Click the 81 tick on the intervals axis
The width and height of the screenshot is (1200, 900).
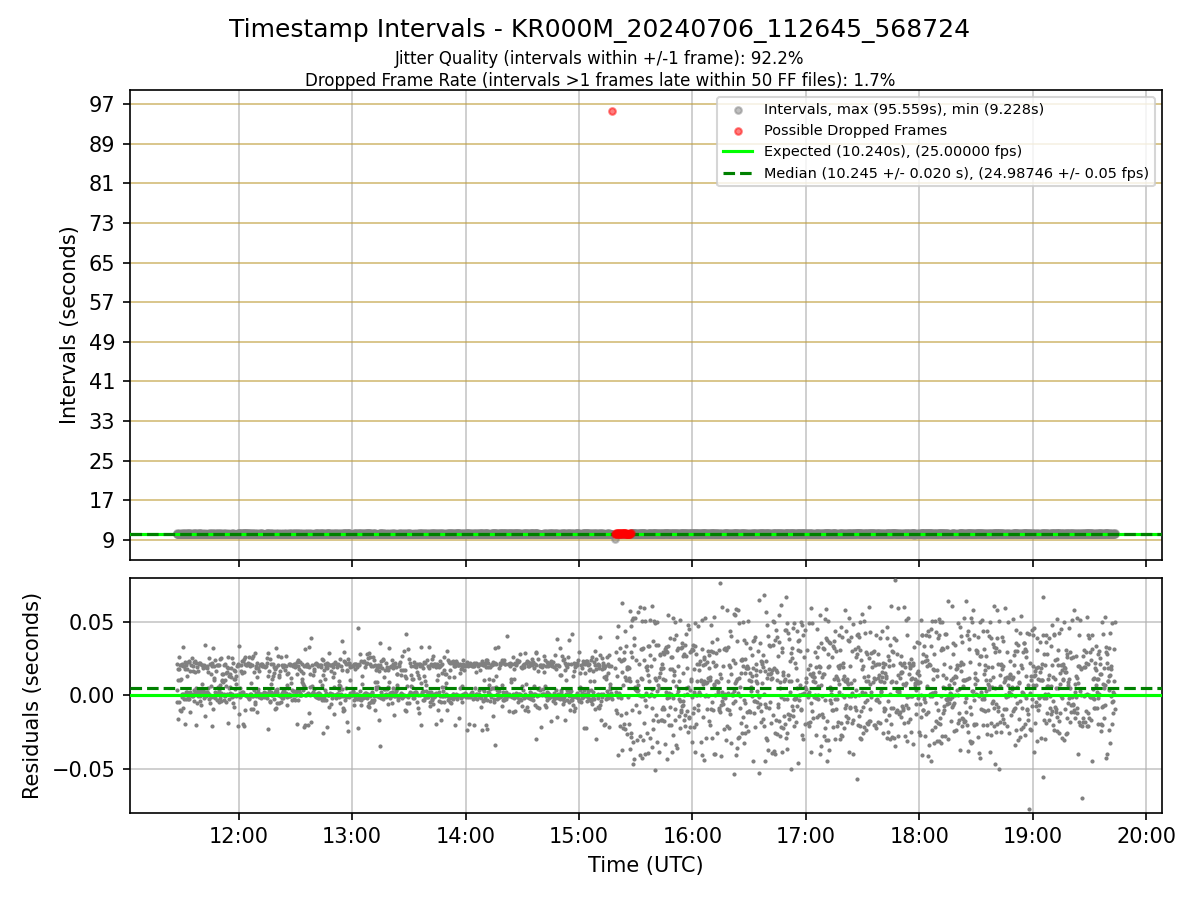click(x=104, y=183)
